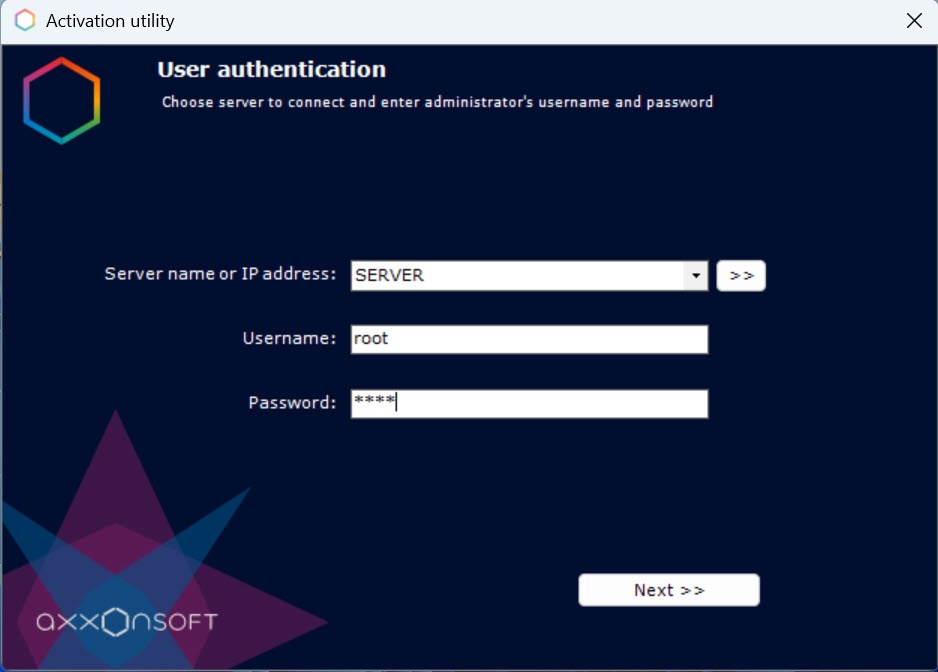Click the hexagon inside the AxxonSoft wordmark
This screenshot has height=672, width=938.
[x=117, y=621]
